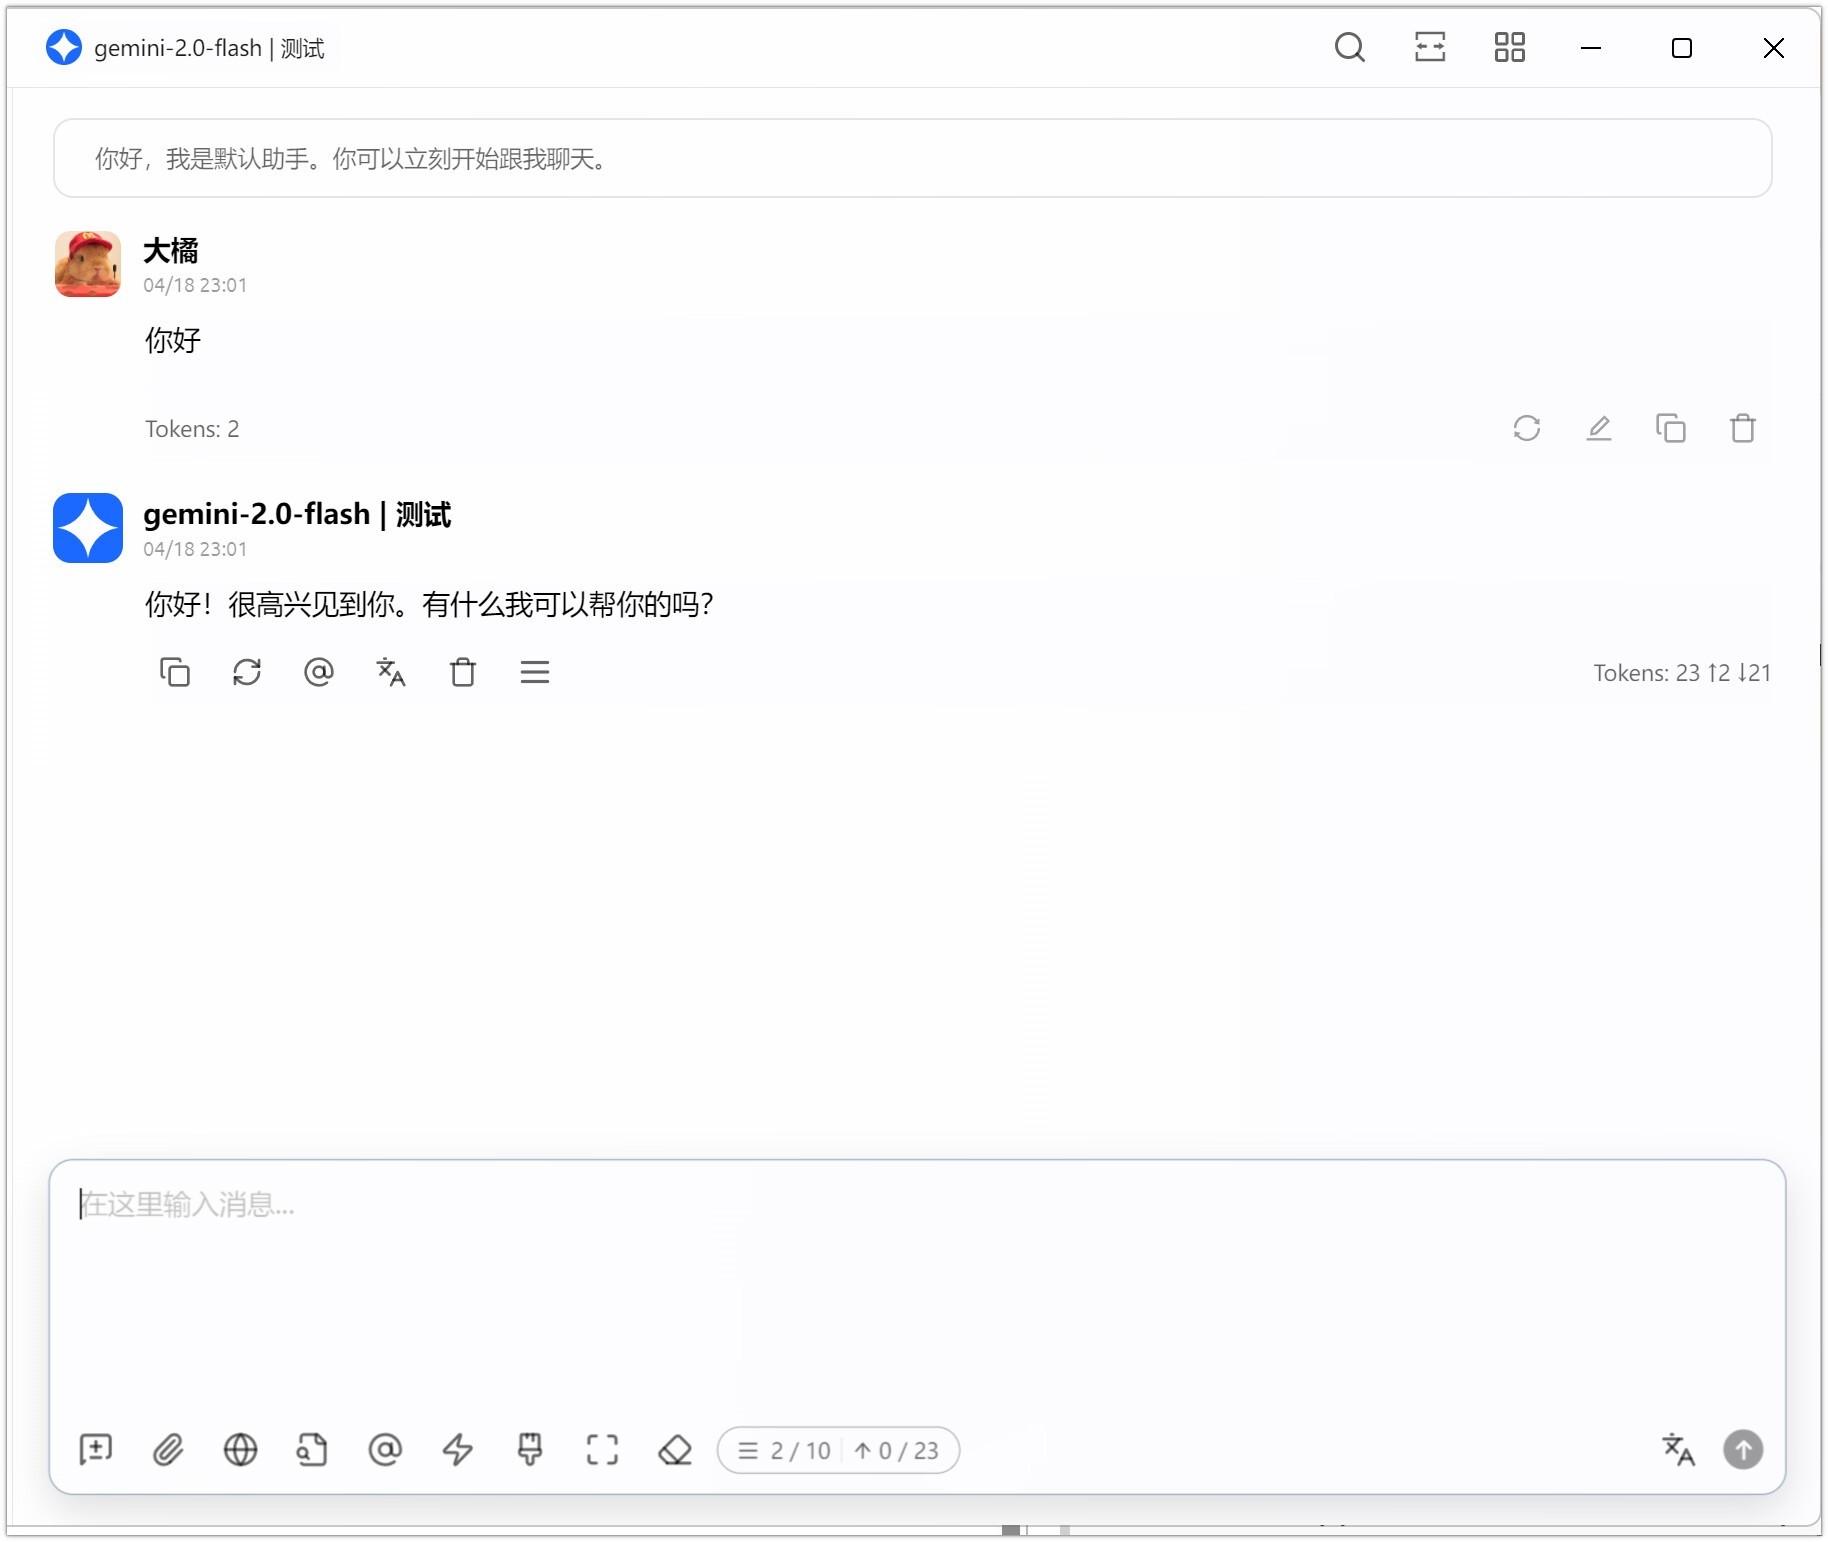The height and width of the screenshot is (1542, 1828).
Task: Translate input text with the bottom-right translate icon
Action: tap(1678, 1449)
